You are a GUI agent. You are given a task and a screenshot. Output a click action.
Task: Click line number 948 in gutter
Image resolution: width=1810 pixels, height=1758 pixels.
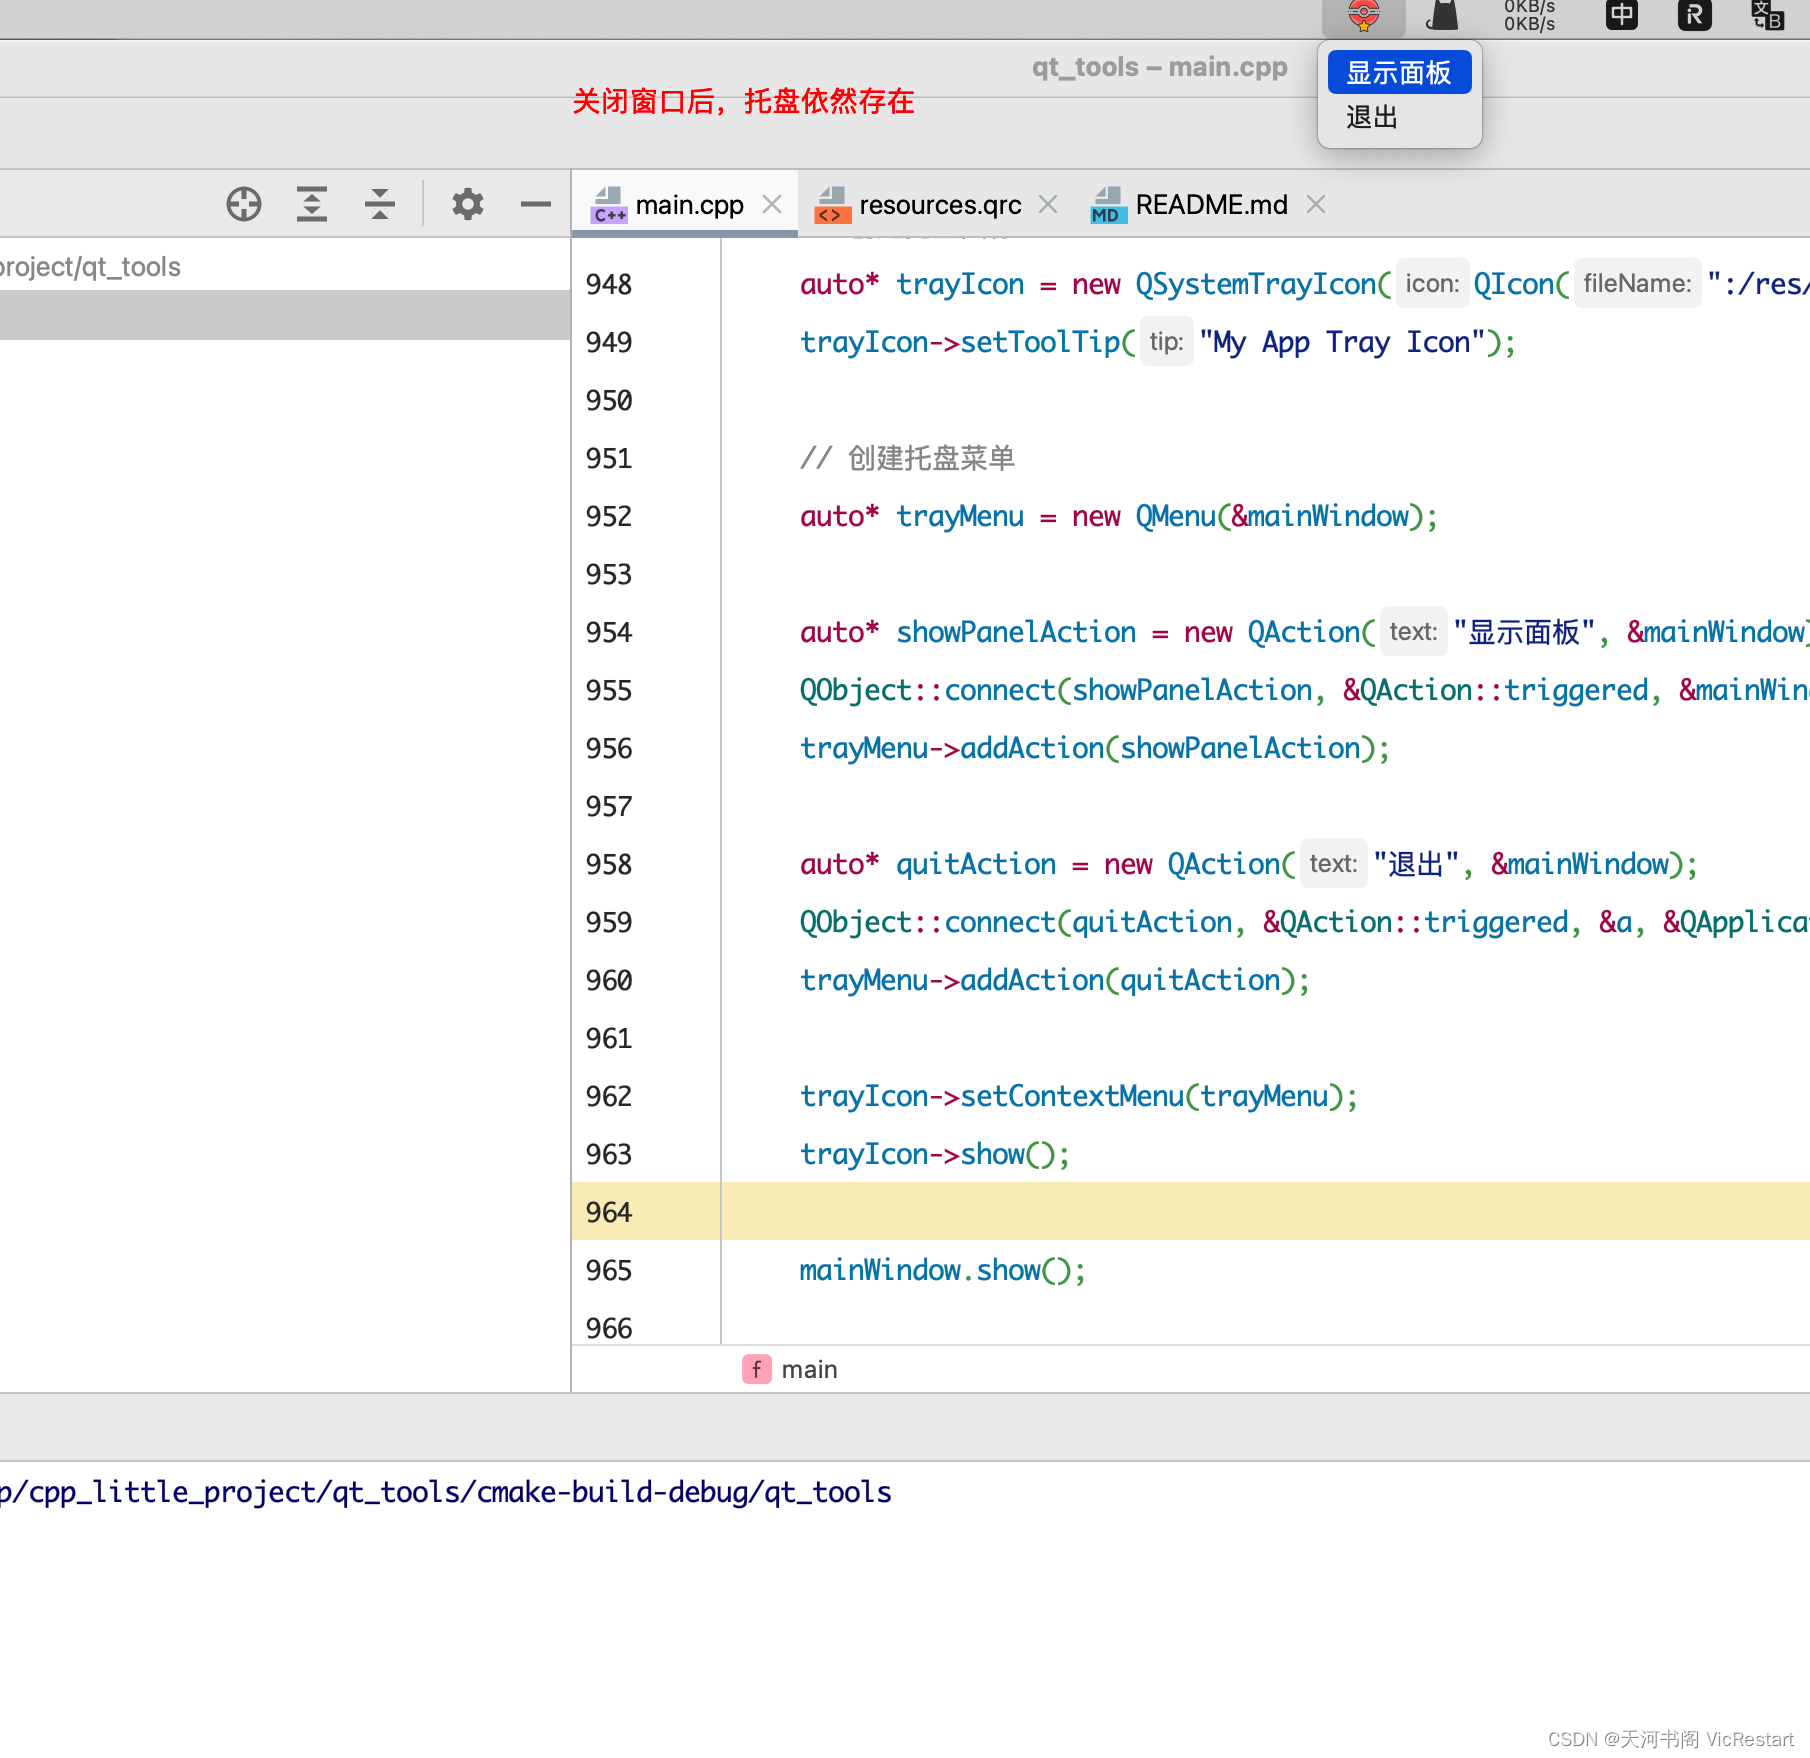pos(609,284)
